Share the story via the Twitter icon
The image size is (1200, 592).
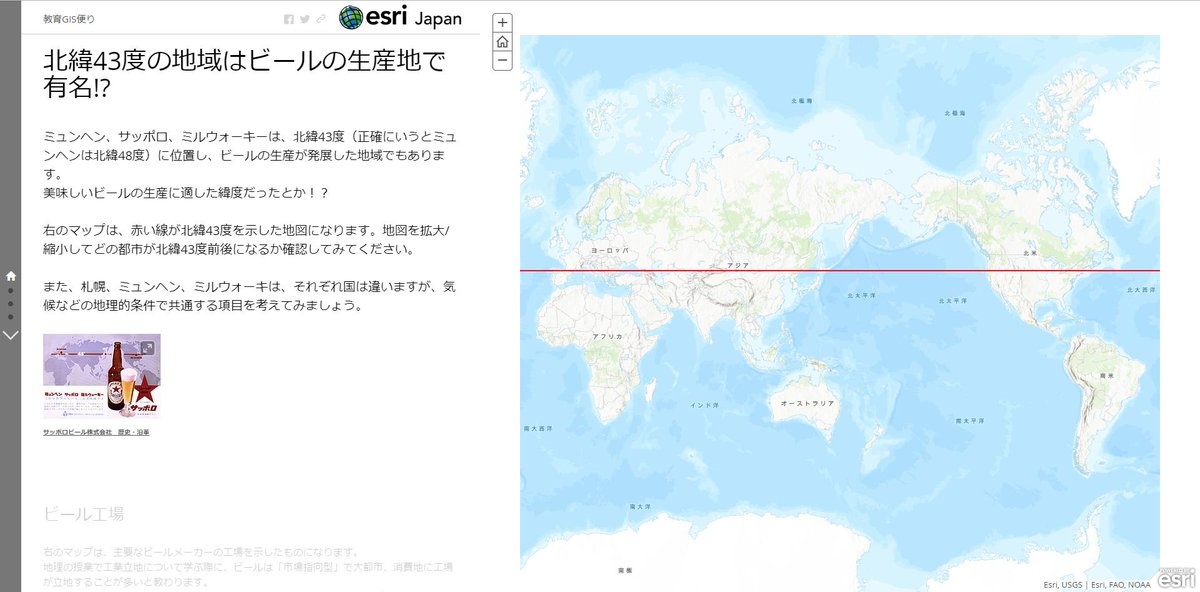click(305, 19)
